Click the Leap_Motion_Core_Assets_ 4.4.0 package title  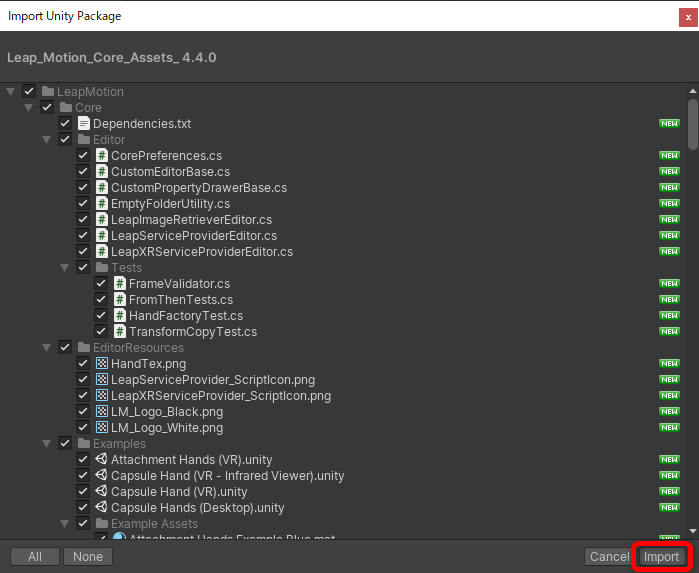point(111,58)
